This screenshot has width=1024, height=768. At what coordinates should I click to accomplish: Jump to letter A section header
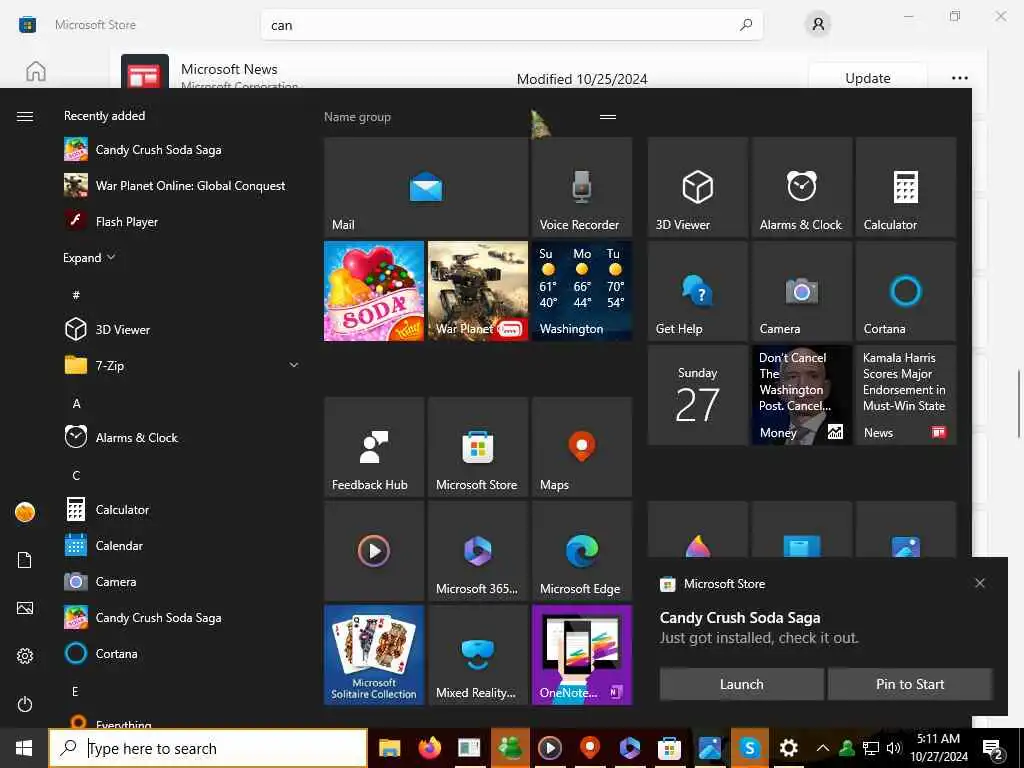[x=76, y=404]
